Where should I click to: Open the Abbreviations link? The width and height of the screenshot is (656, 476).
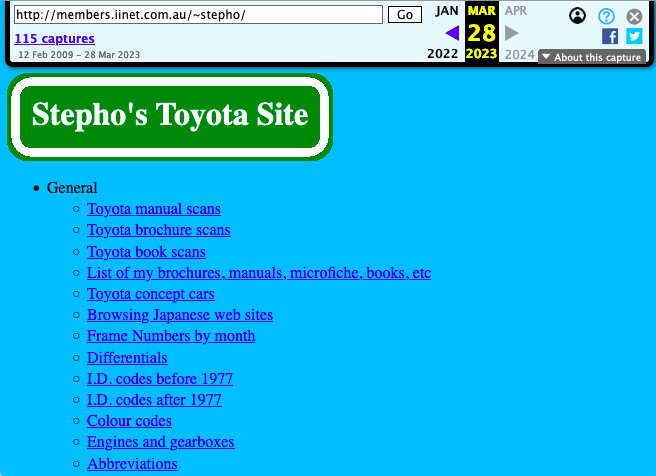point(132,464)
